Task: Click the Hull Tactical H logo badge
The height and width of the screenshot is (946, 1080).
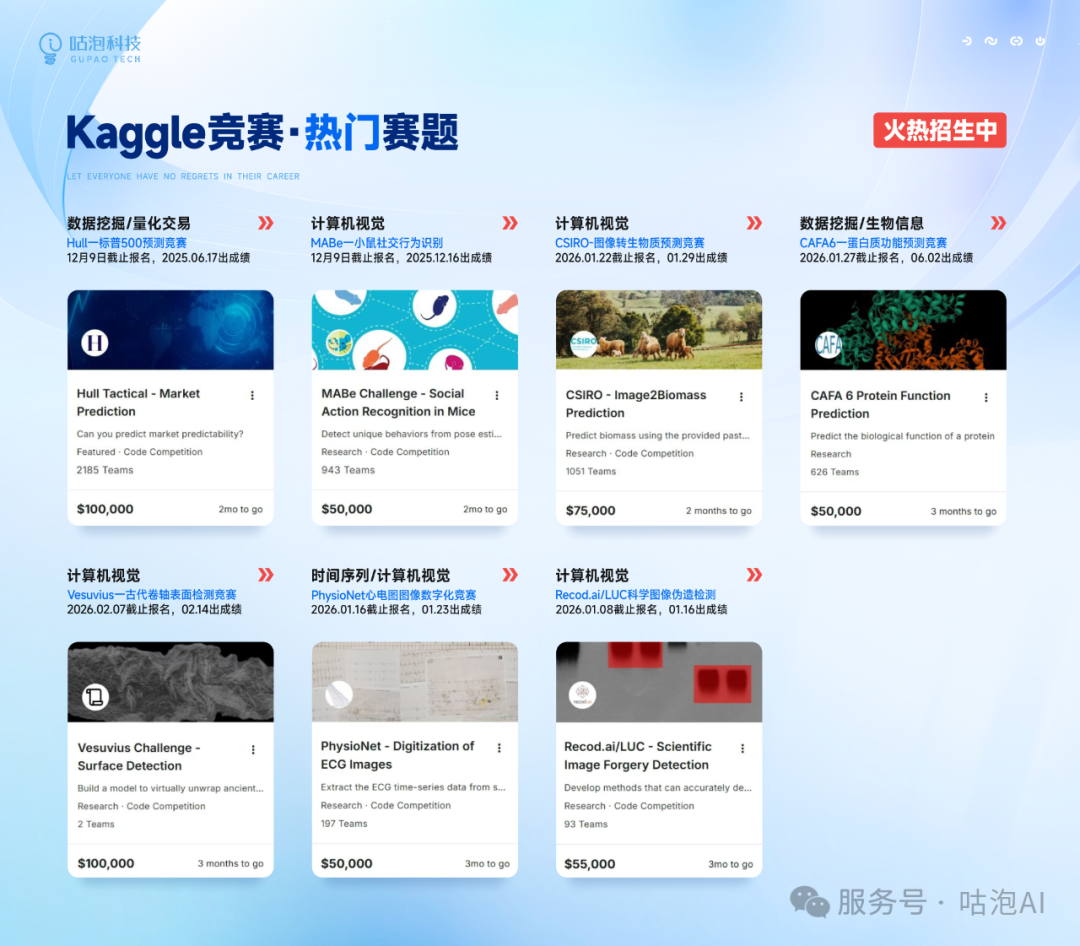Action: pyautogui.click(x=94, y=342)
